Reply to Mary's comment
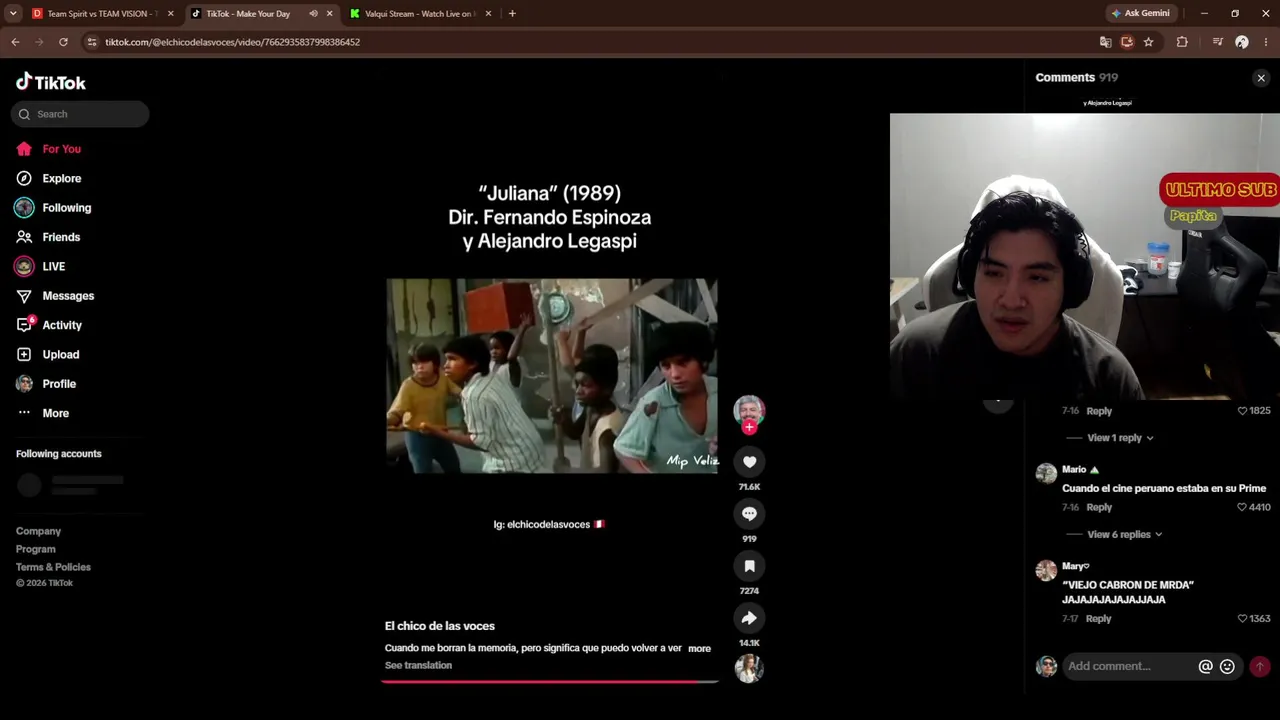1280x720 pixels. point(1098,619)
